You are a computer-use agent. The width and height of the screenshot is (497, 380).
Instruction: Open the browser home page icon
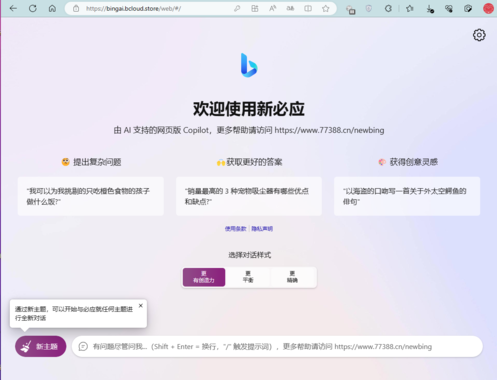point(52,8)
